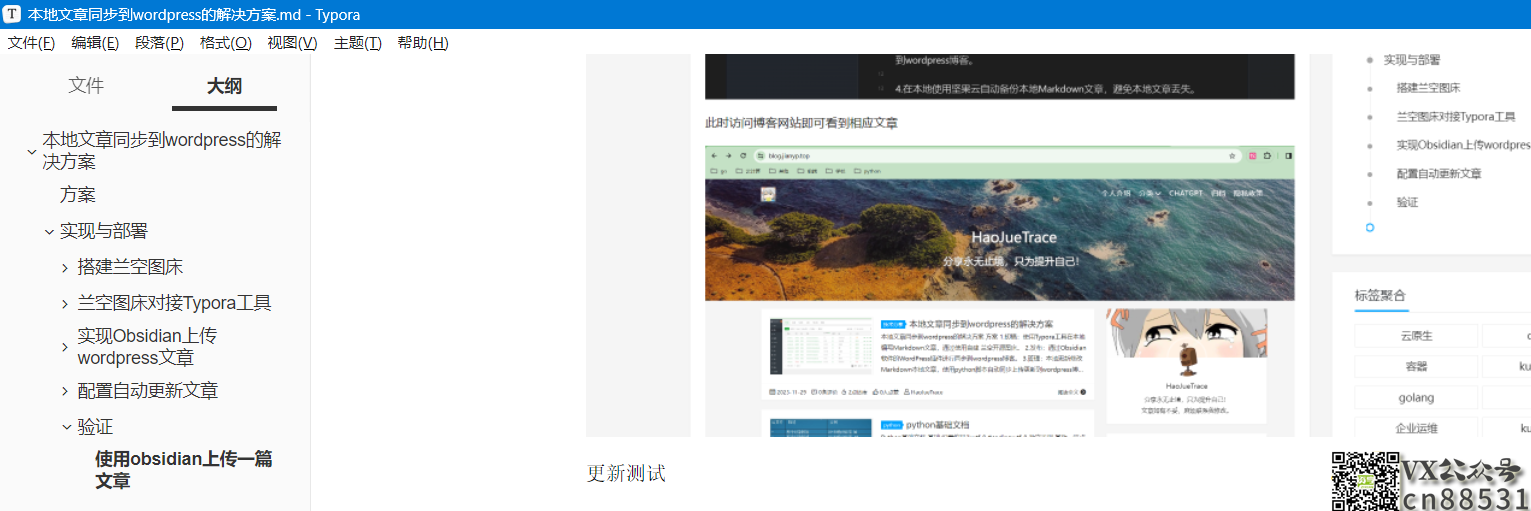Jump to the 方案 heading in outline
The image size is (1531, 511).
78,195
